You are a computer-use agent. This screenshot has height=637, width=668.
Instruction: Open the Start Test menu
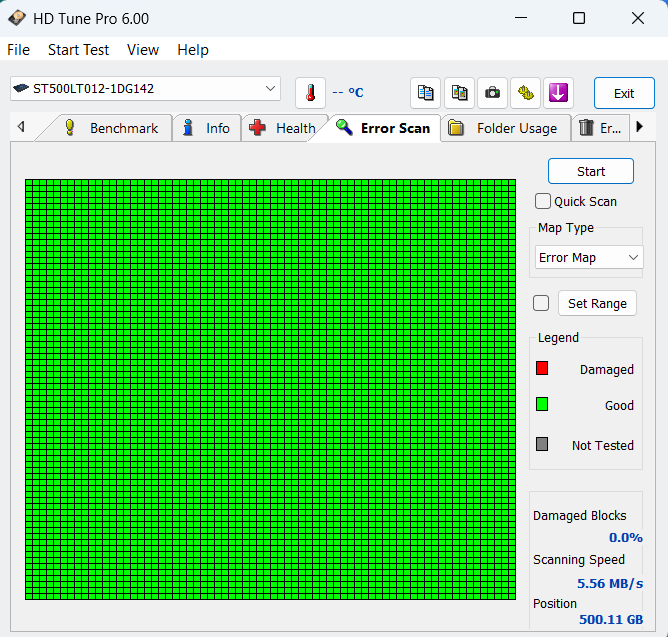click(x=78, y=50)
